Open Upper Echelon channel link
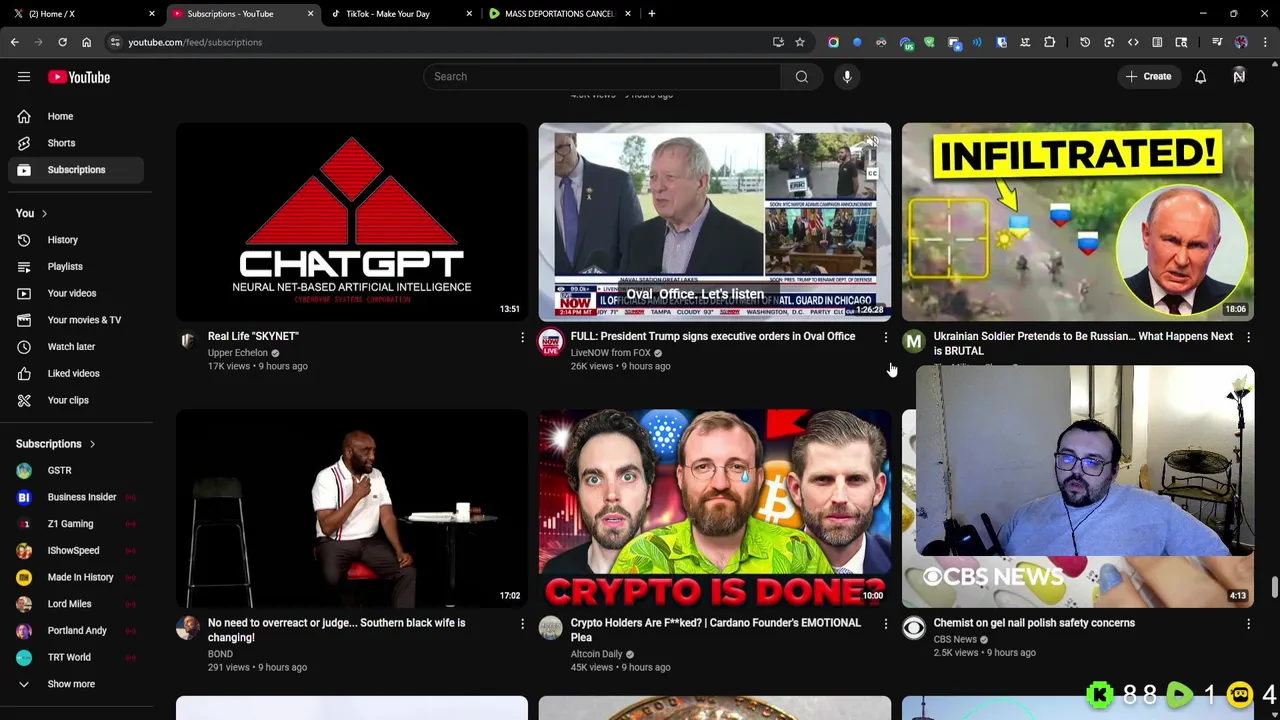The height and width of the screenshot is (720, 1280). [x=238, y=353]
